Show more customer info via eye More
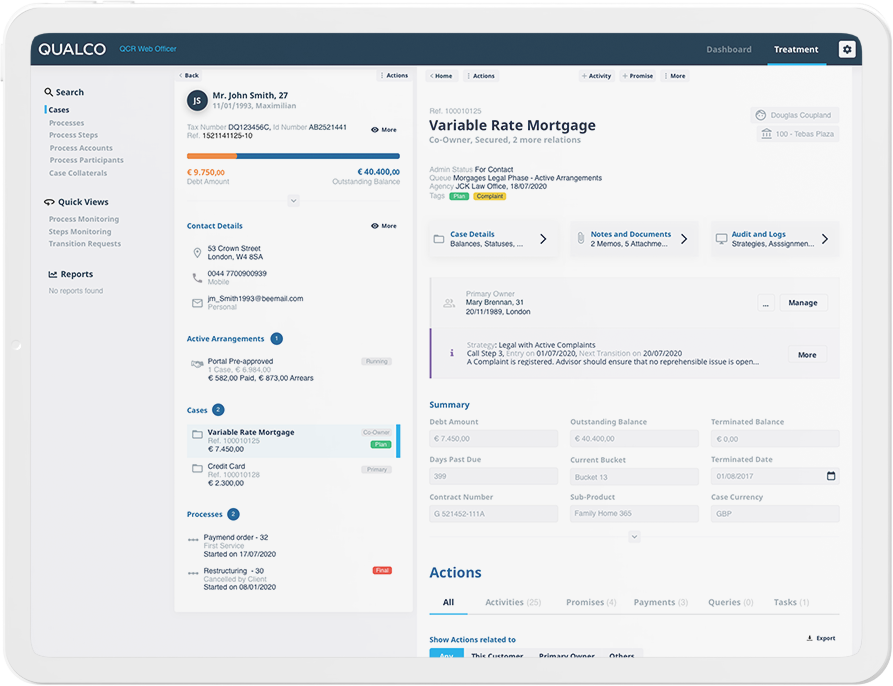 coord(384,130)
